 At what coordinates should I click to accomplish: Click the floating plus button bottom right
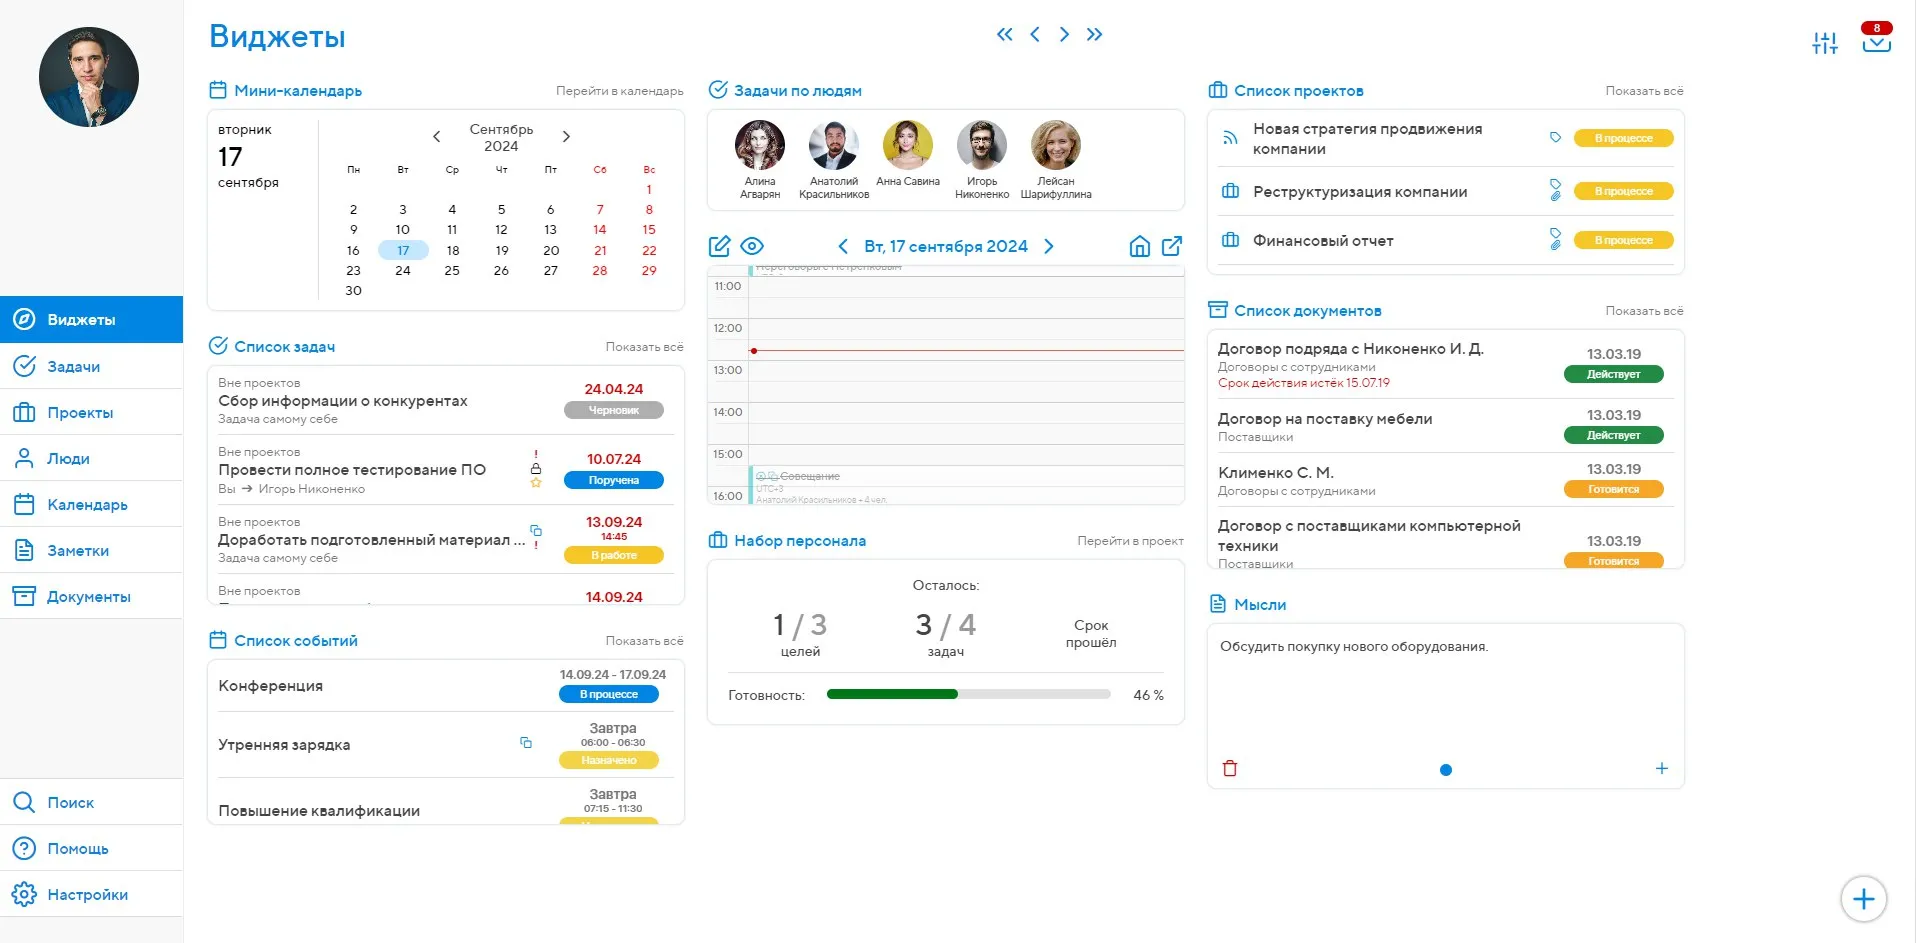tap(1862, 898)
